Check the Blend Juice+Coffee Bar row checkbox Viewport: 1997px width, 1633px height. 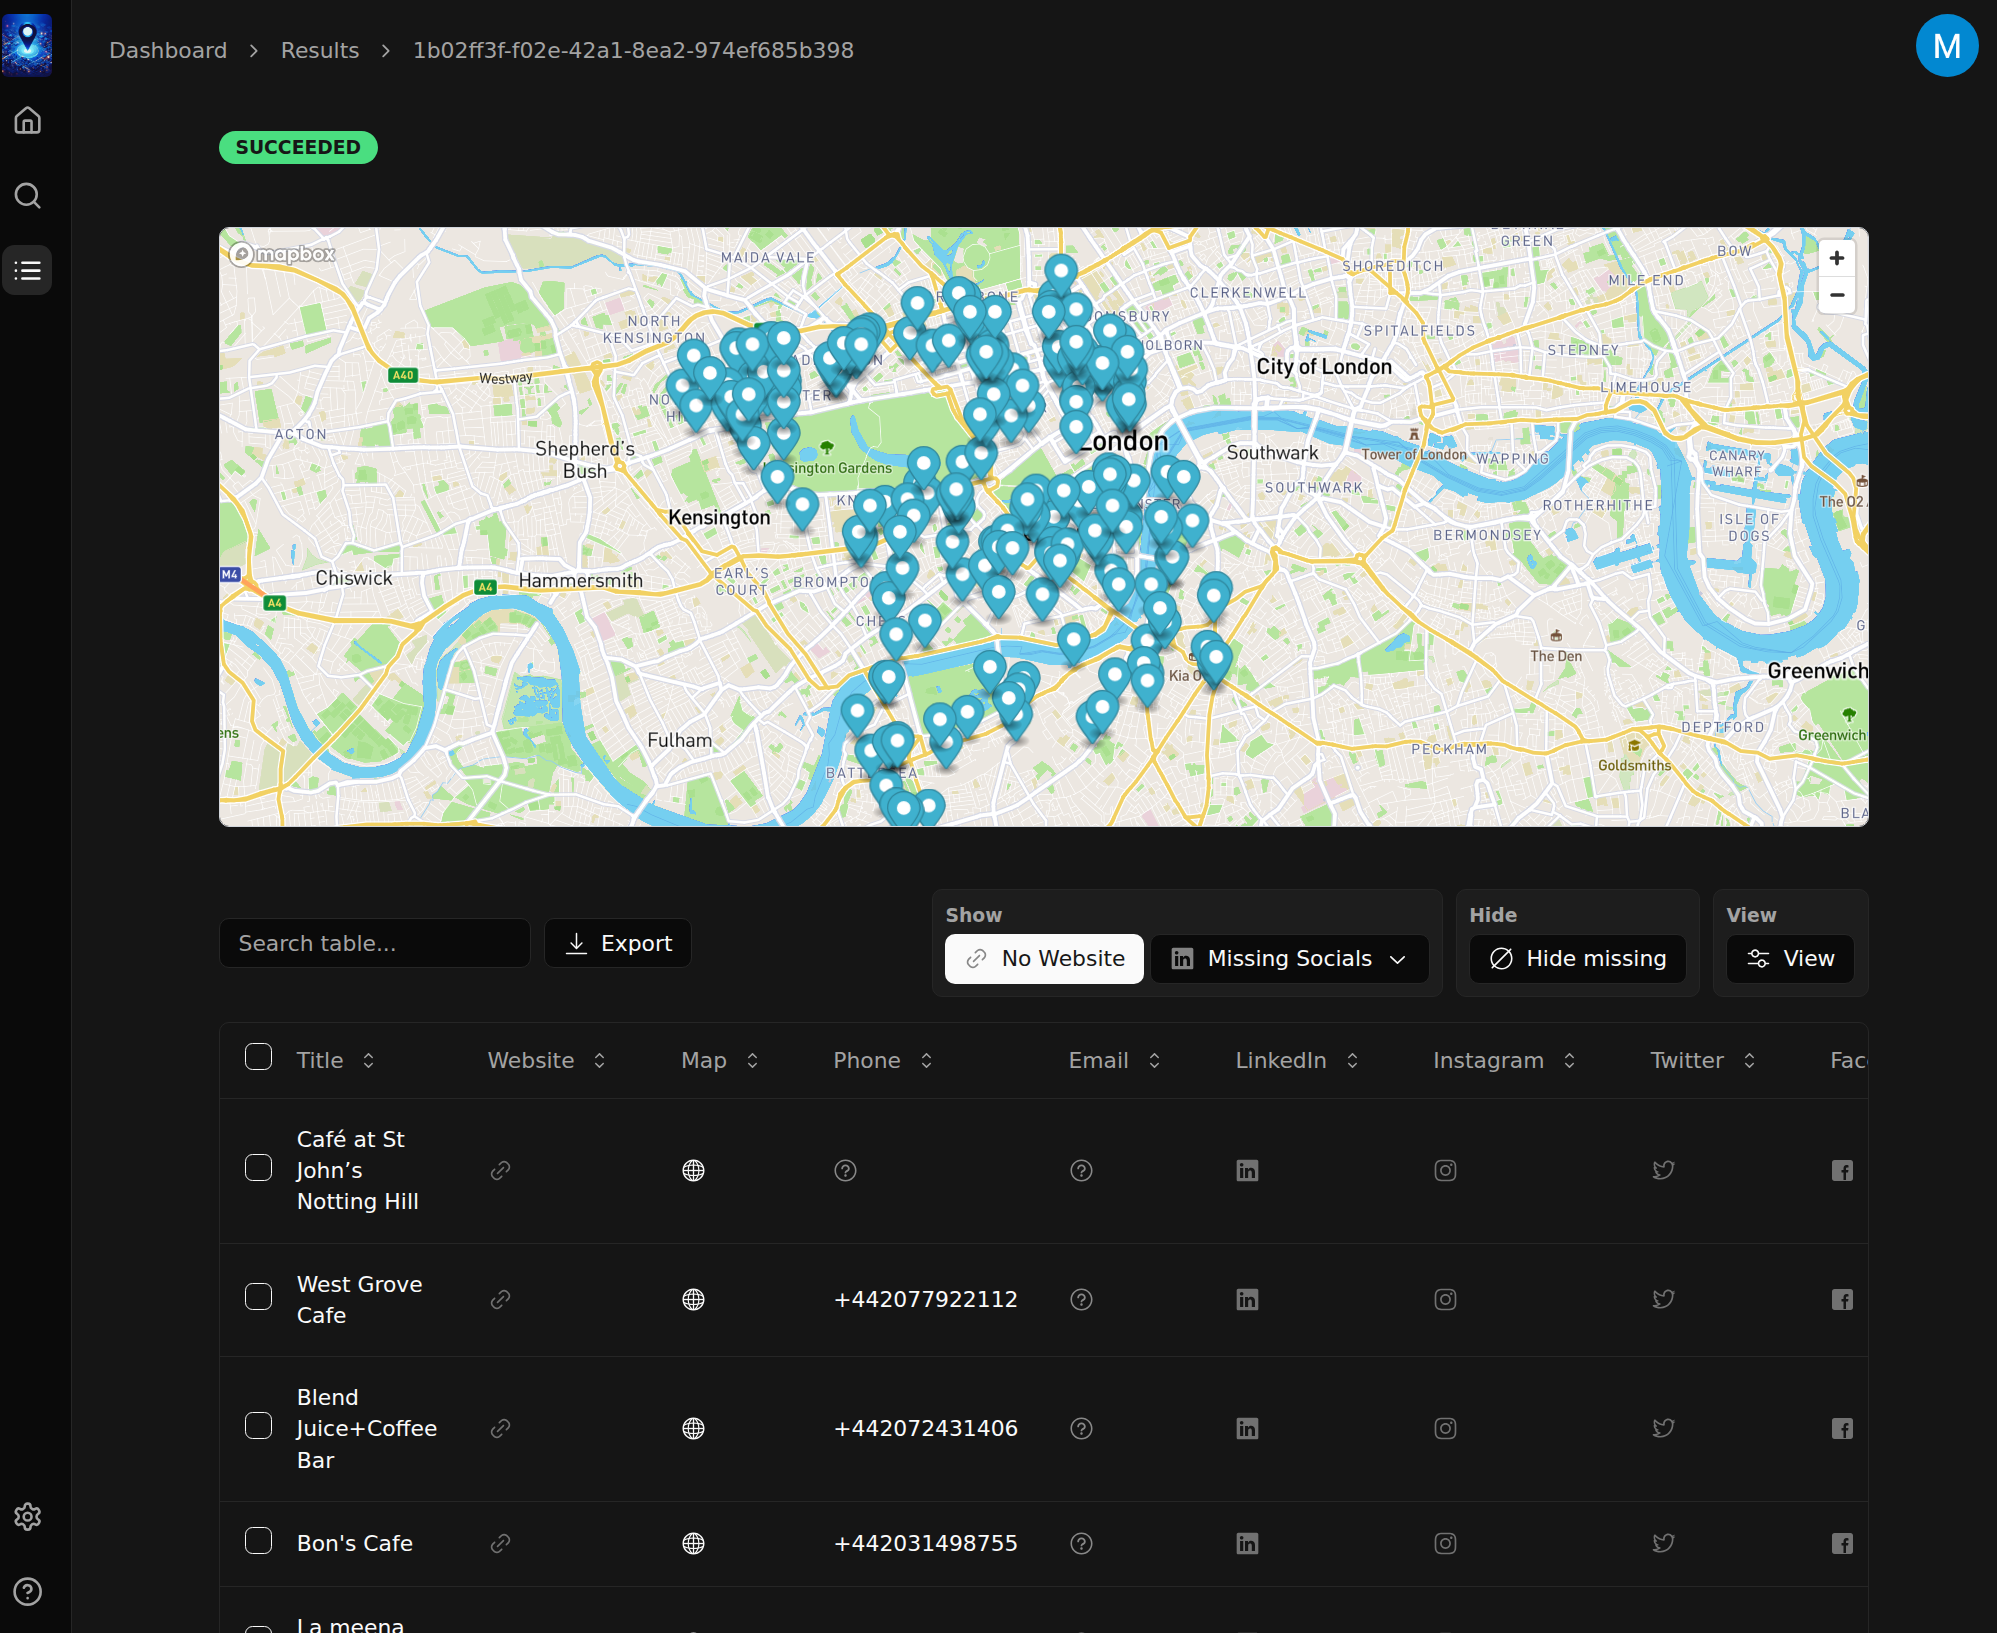258,1425
